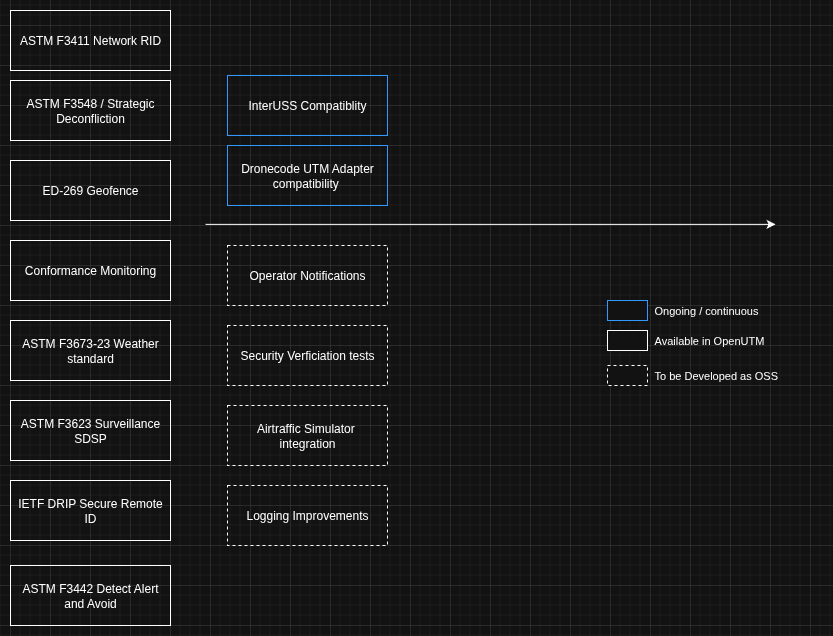
Task: Click the Ongoing / continuous legend label
Action: [706, 311]
